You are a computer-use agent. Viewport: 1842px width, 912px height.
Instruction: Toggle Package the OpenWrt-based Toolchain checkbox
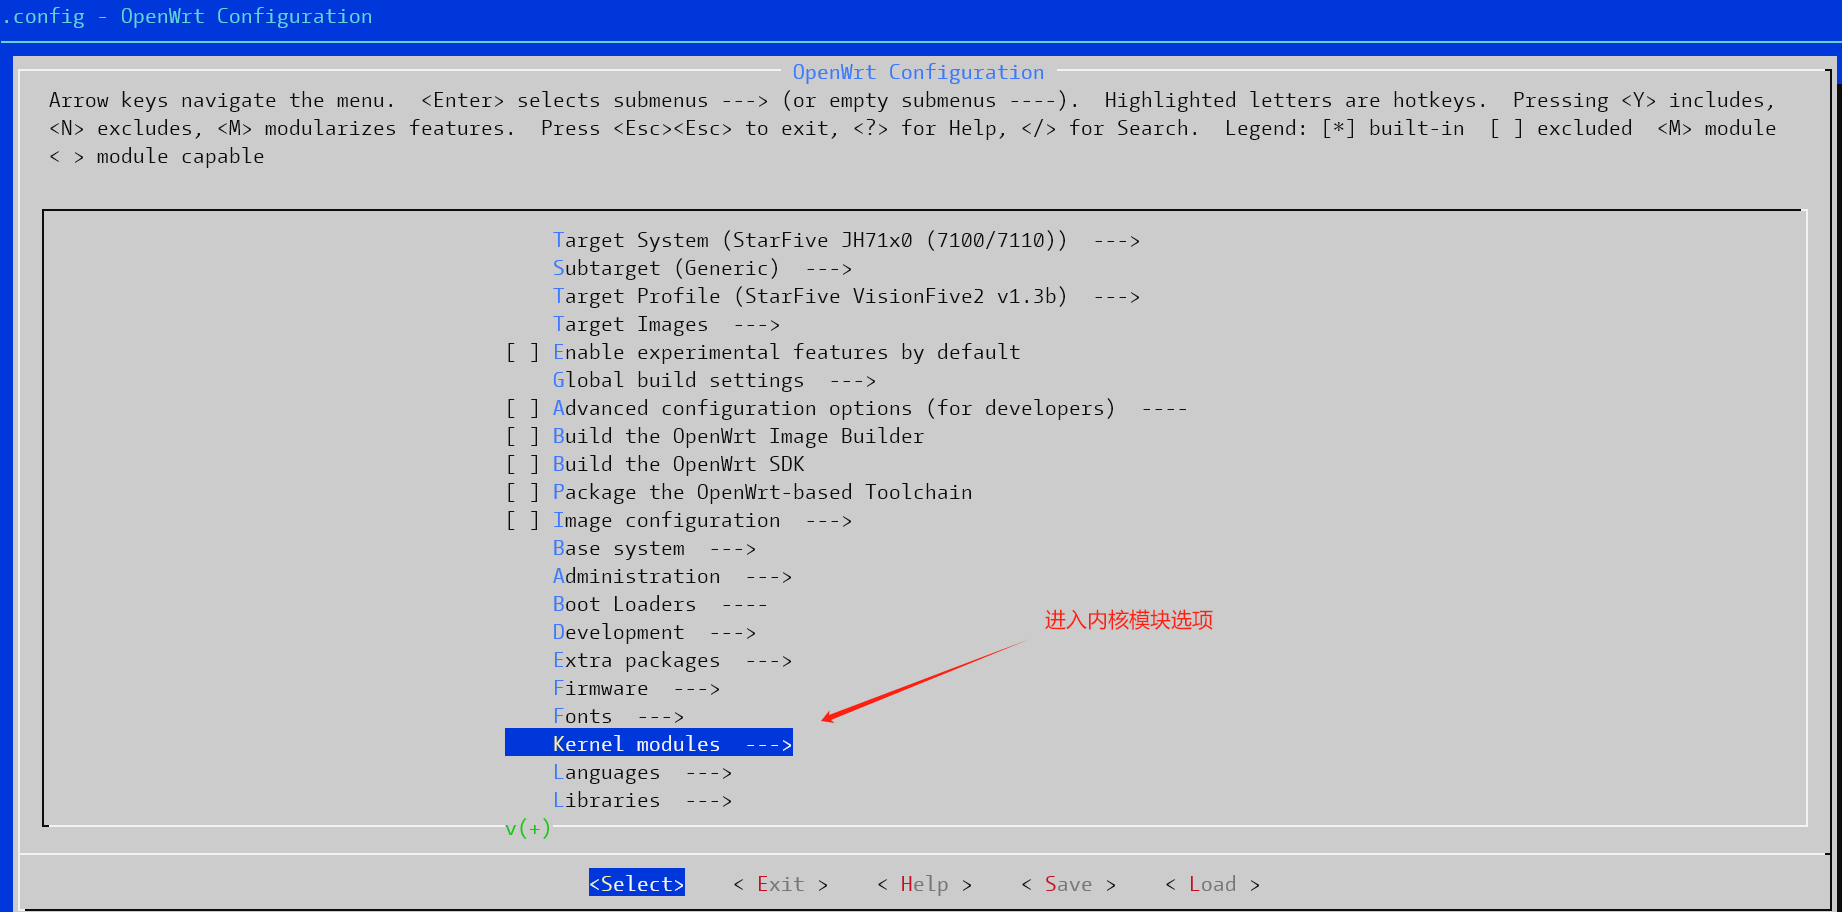(x=523, y=492)
